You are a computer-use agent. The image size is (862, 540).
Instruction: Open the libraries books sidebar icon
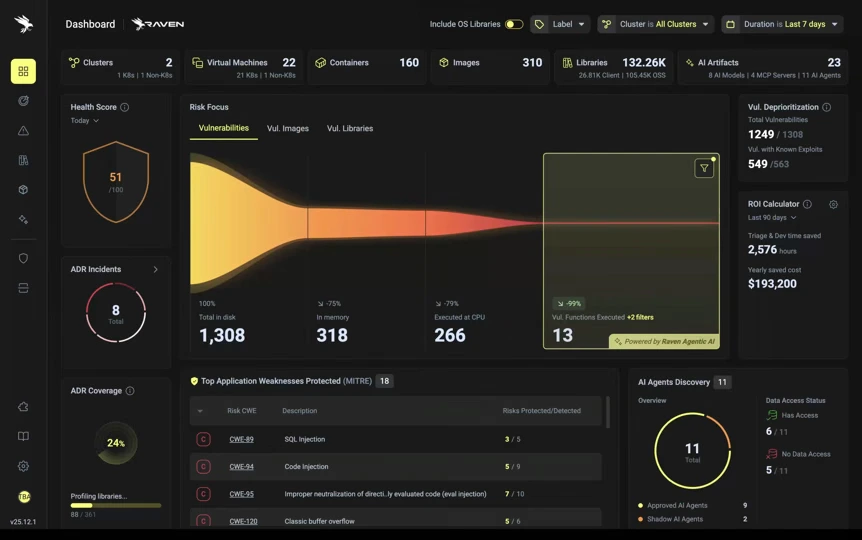[x=23, y=160]
